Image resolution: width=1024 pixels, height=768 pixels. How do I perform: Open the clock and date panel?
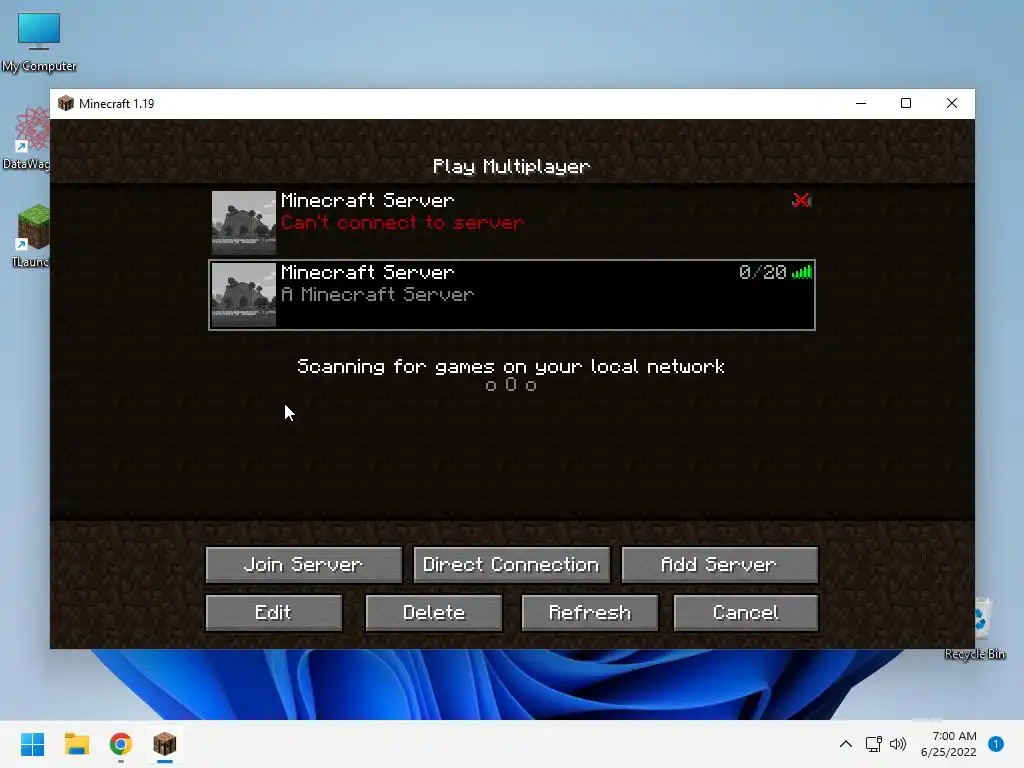point(949,744)
